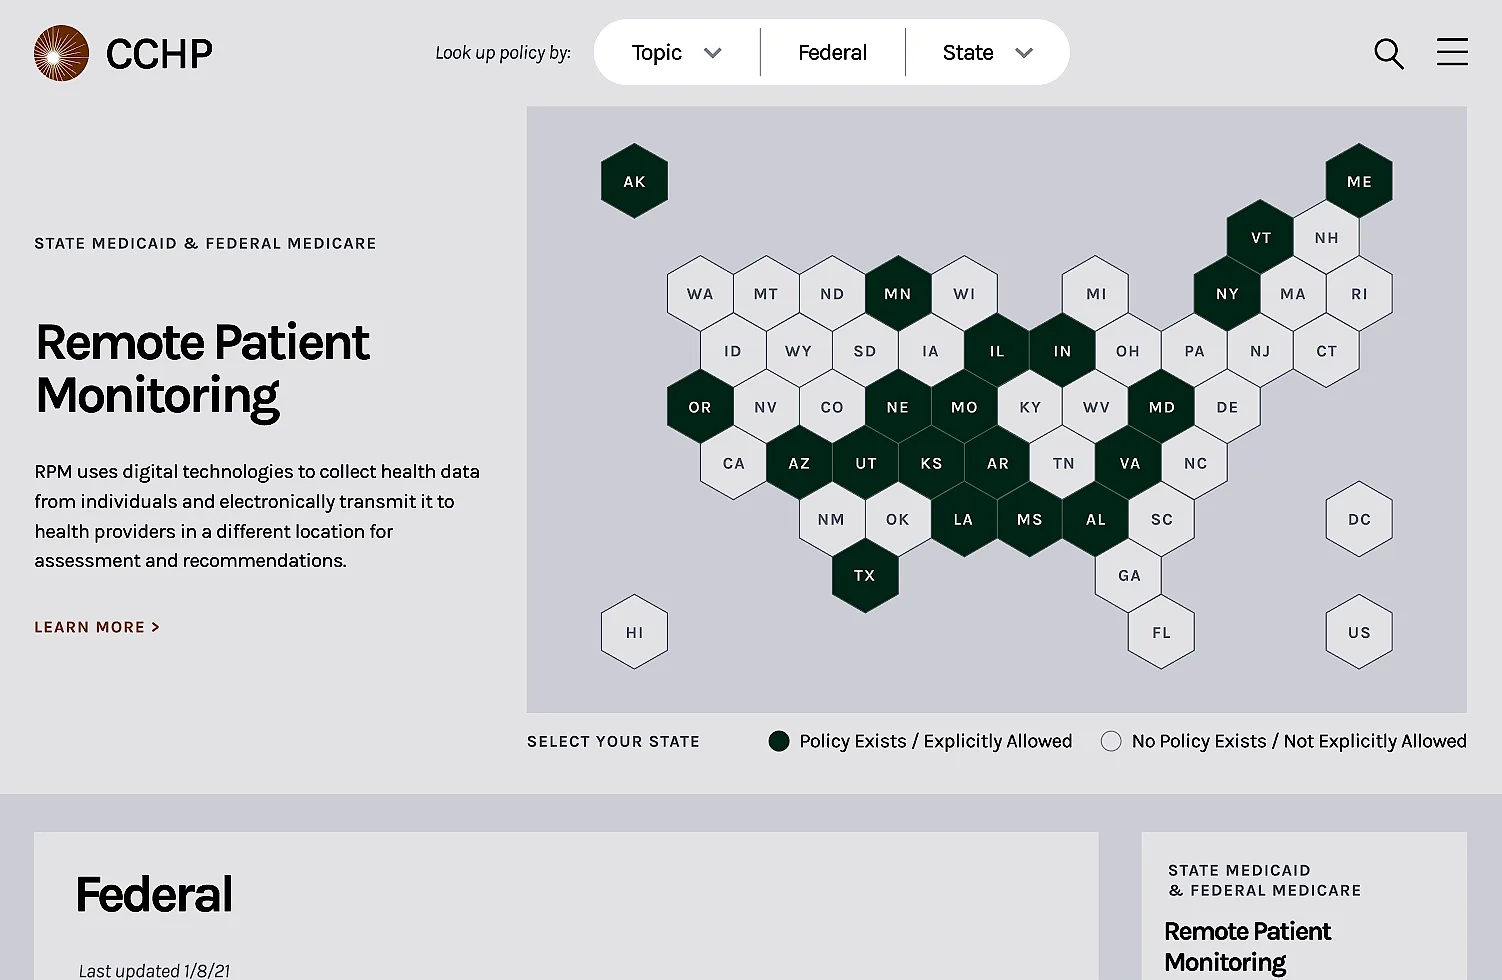Select the Alaska hexagon on map
Image resolution: width=1502 pixels, height=980 pixels.
coord(634,181)
